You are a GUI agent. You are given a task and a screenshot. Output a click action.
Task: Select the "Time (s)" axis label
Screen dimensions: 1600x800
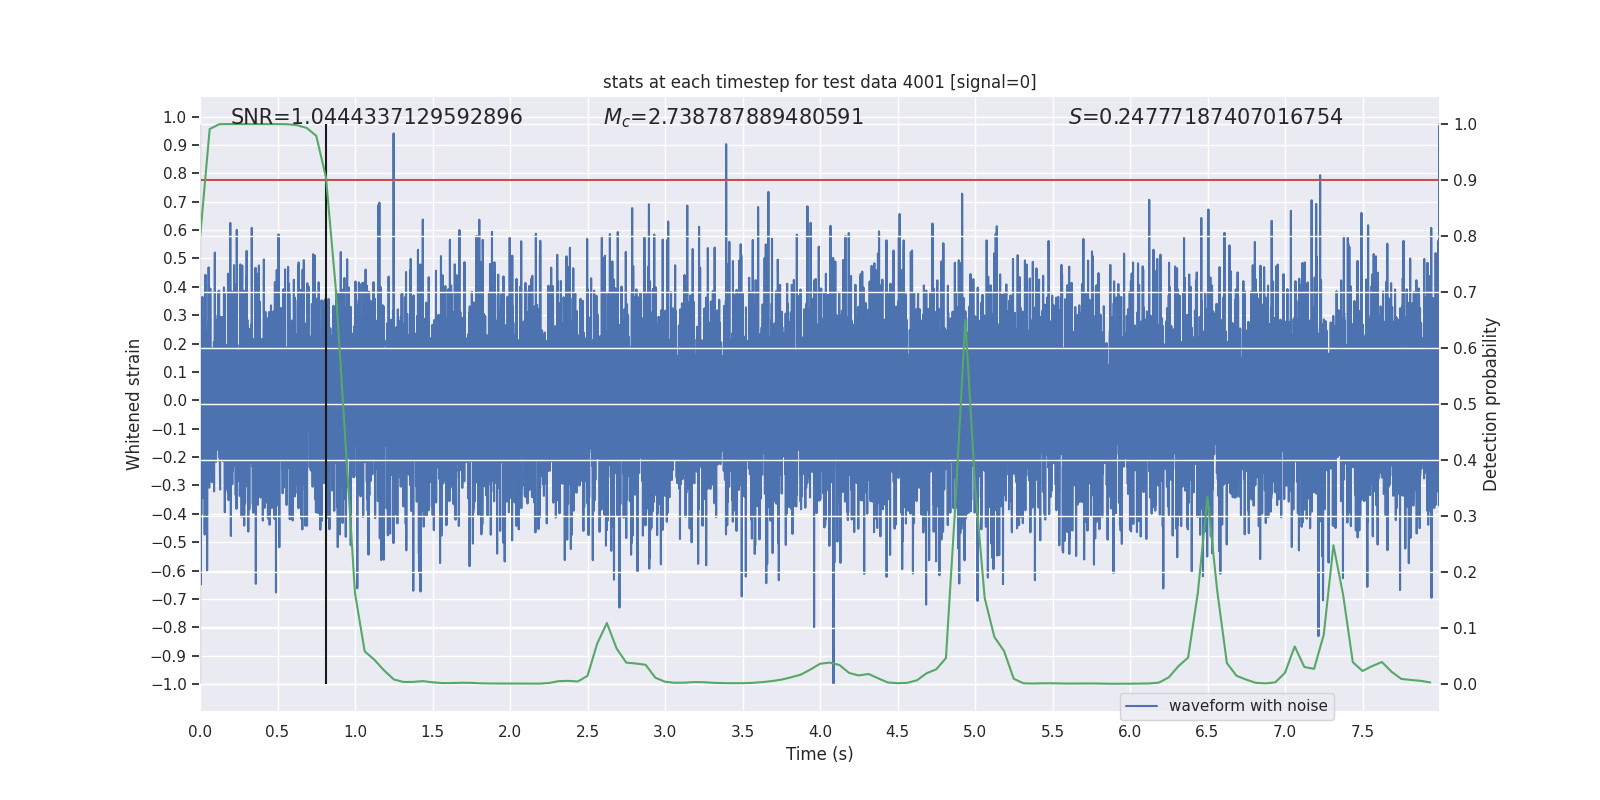pyautogui.click(x=820, y=754)
